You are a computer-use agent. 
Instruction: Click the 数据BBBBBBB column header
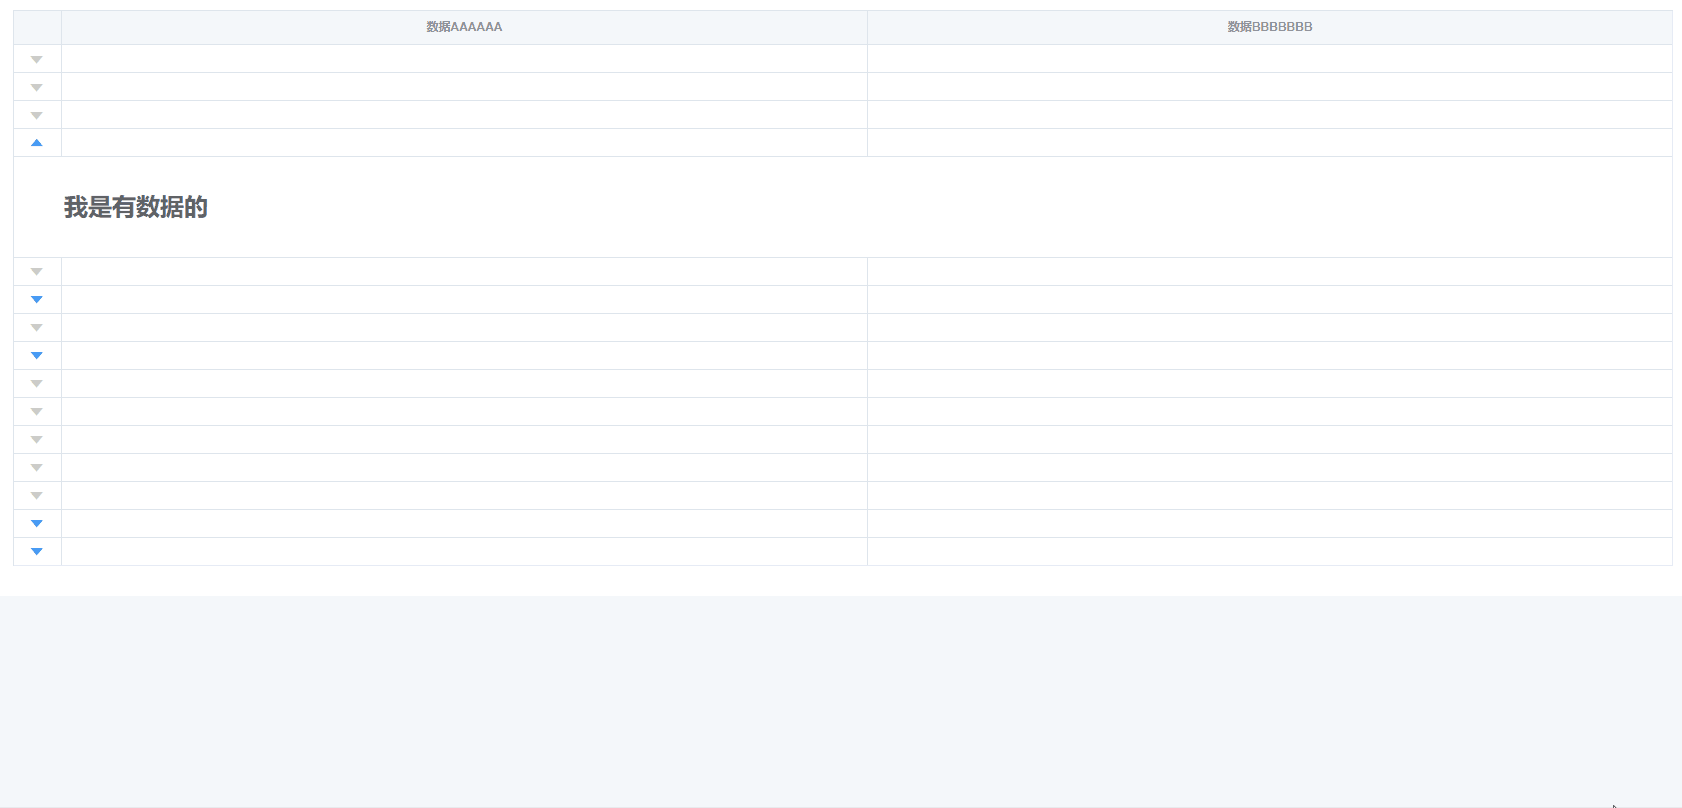click(x=1270, y=27)
